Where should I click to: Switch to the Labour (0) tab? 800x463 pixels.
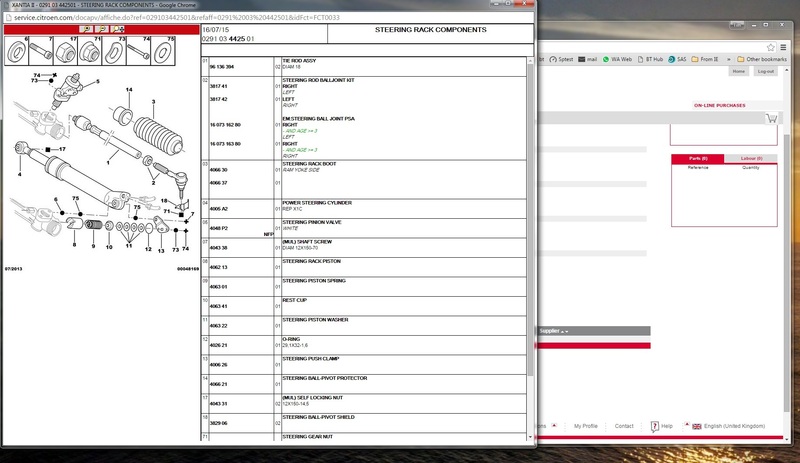[x=751, y=159]
